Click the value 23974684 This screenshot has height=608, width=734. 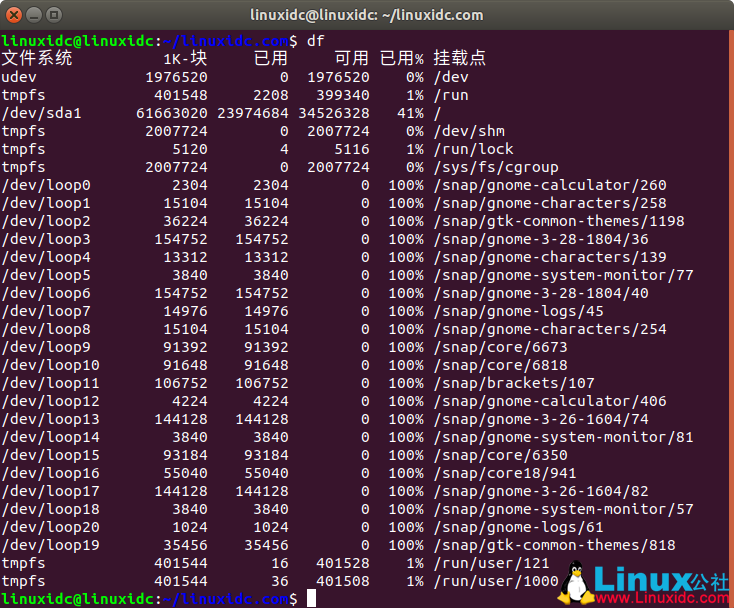(x=253, y=113)
